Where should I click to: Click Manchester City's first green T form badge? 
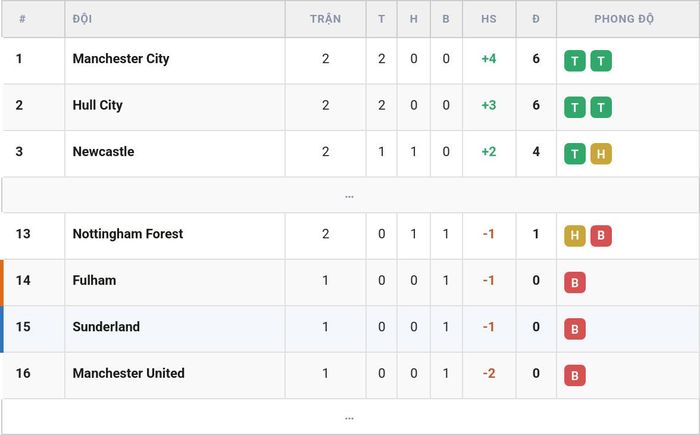[575, 61]
